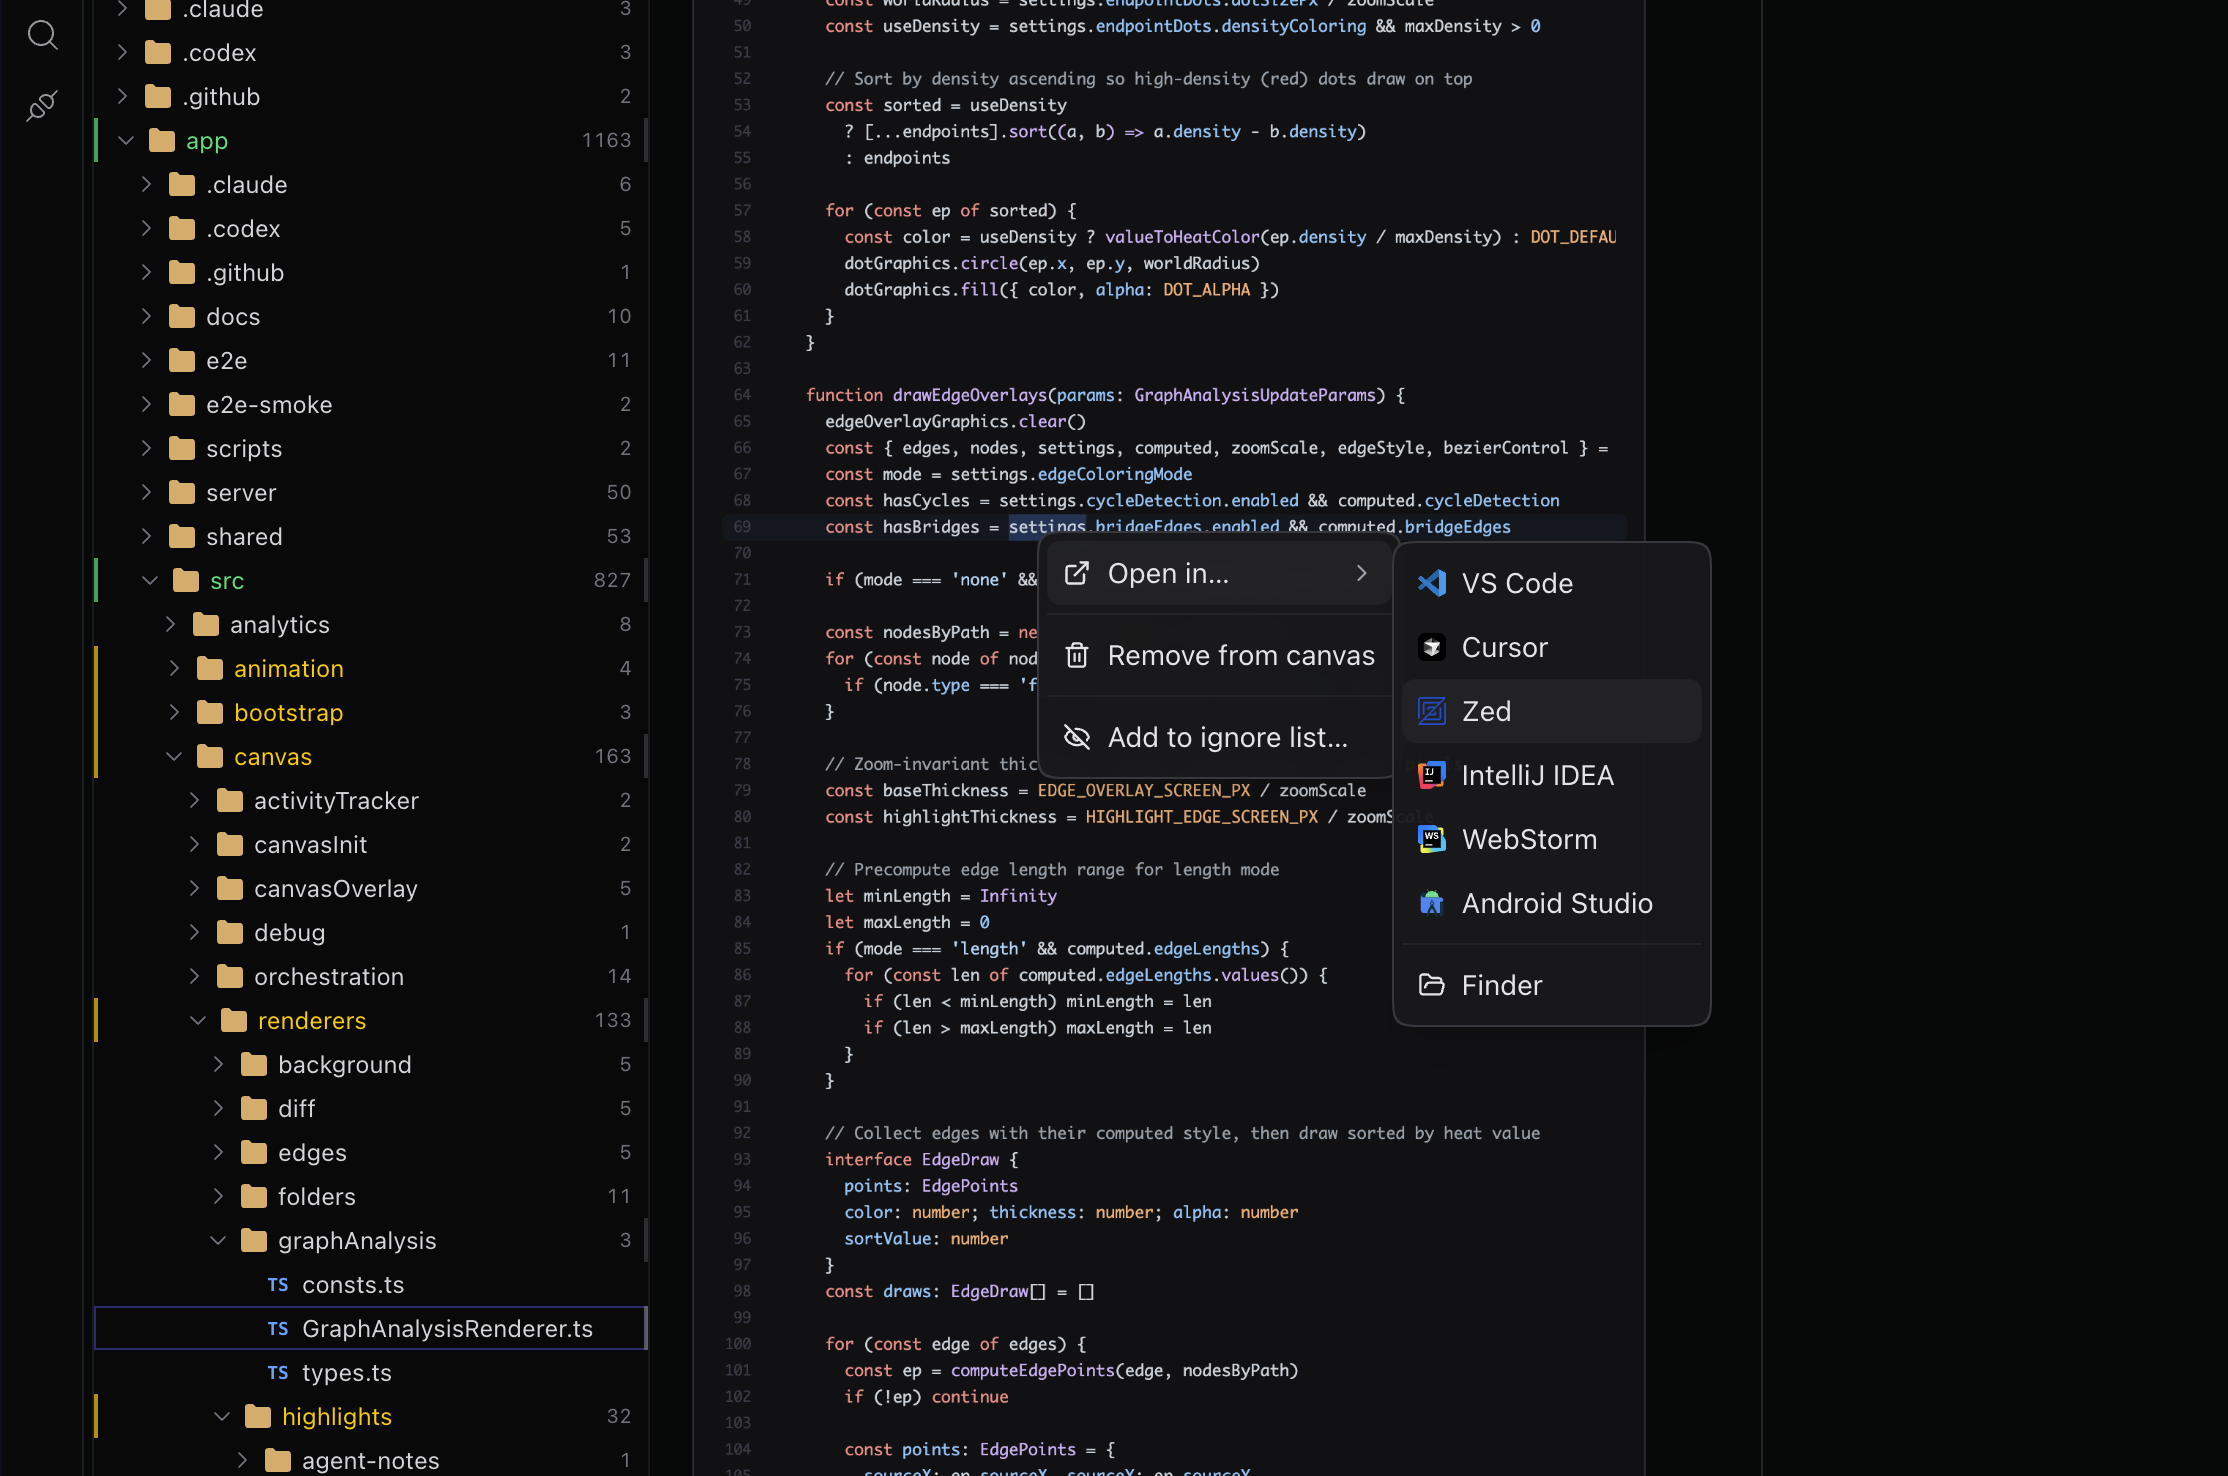
Task: Click the folder icon of analytics
Action: coord(206,625)
